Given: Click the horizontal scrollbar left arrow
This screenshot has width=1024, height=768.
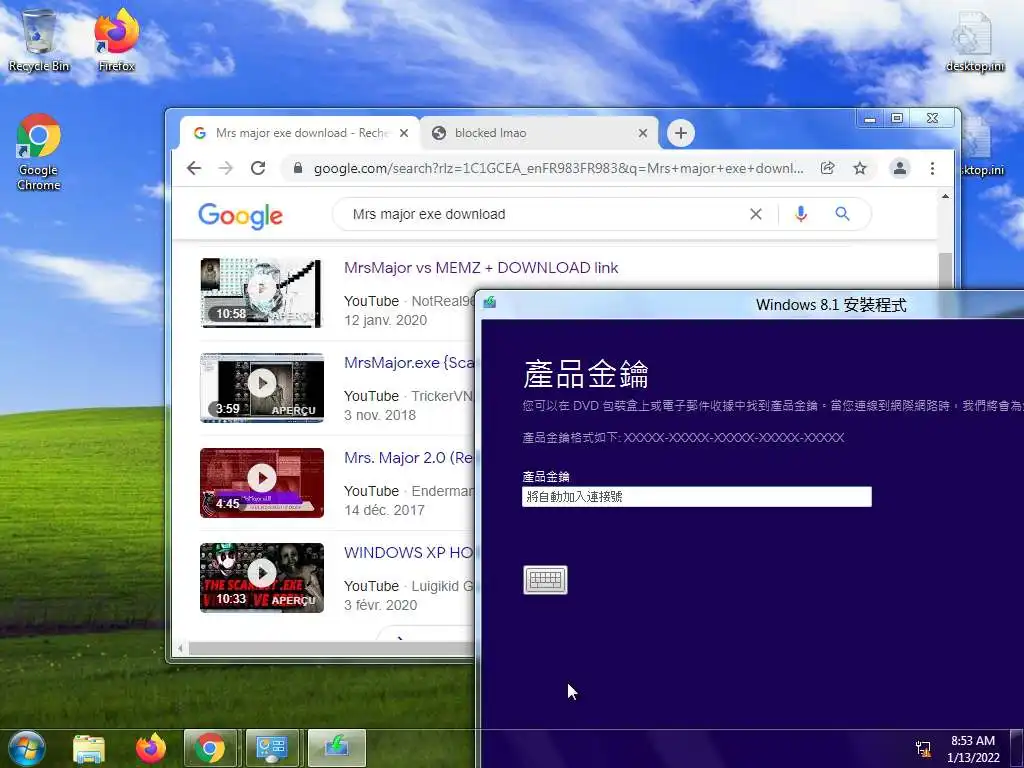Looking at the screenshot, I should [x=181, y=648].
